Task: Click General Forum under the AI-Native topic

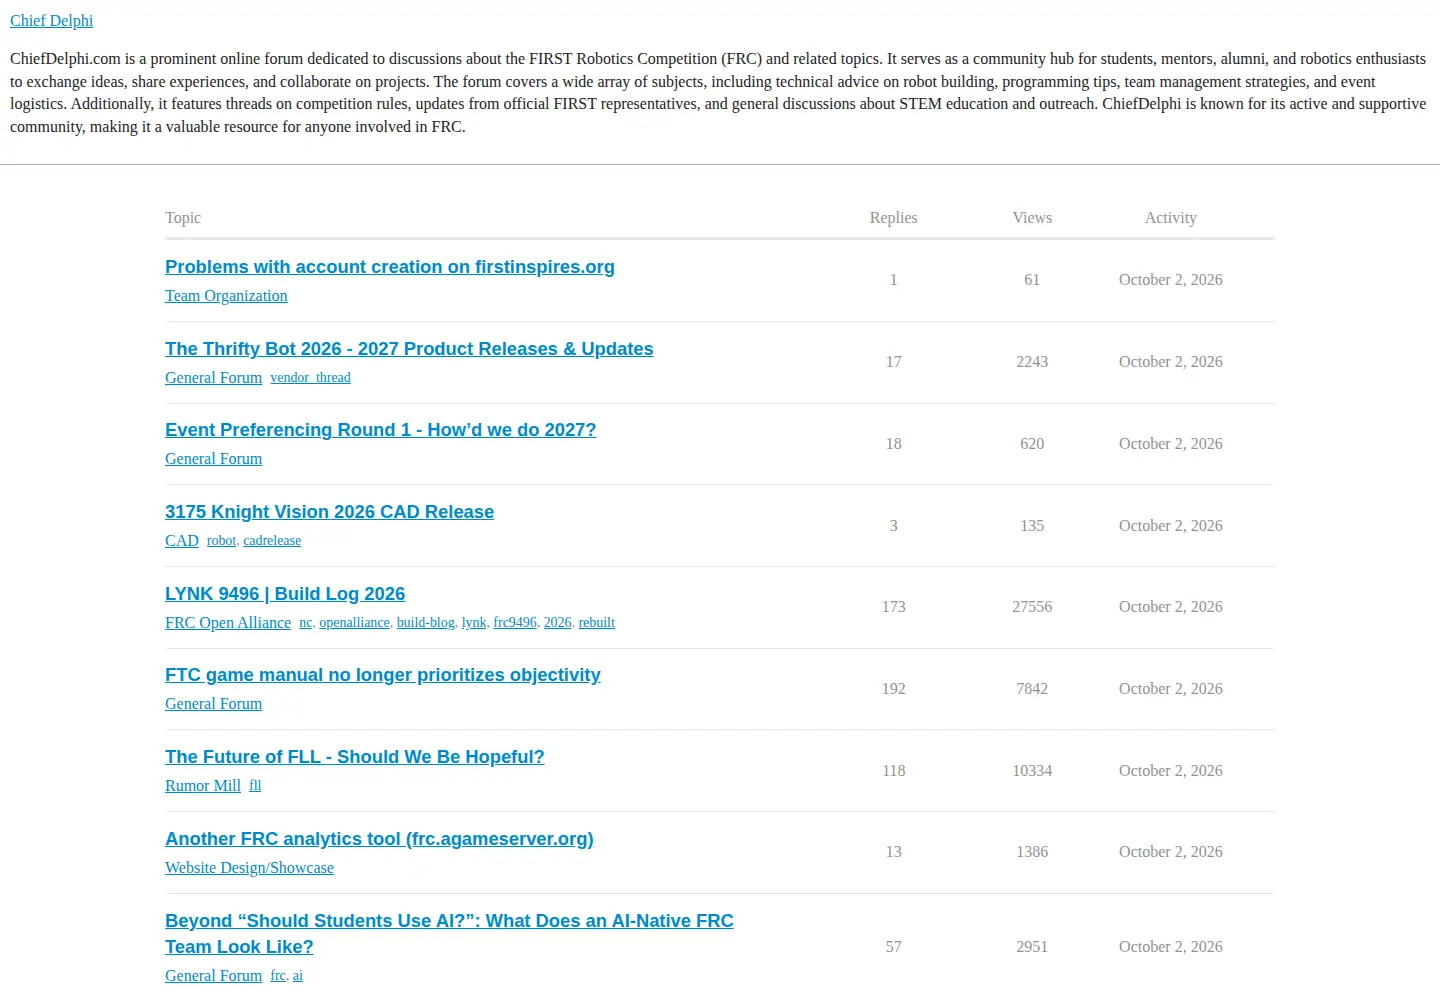Action: (213, 976)
